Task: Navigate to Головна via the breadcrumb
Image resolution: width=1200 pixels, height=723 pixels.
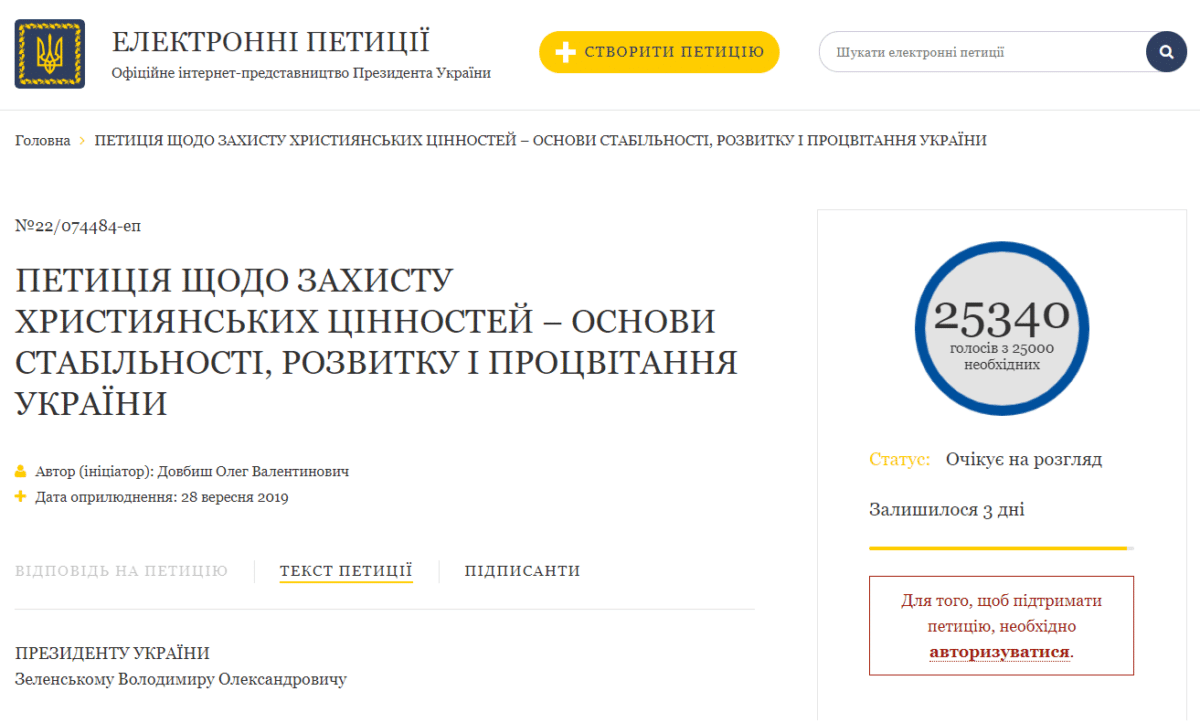Action: [x=41, y=141]
